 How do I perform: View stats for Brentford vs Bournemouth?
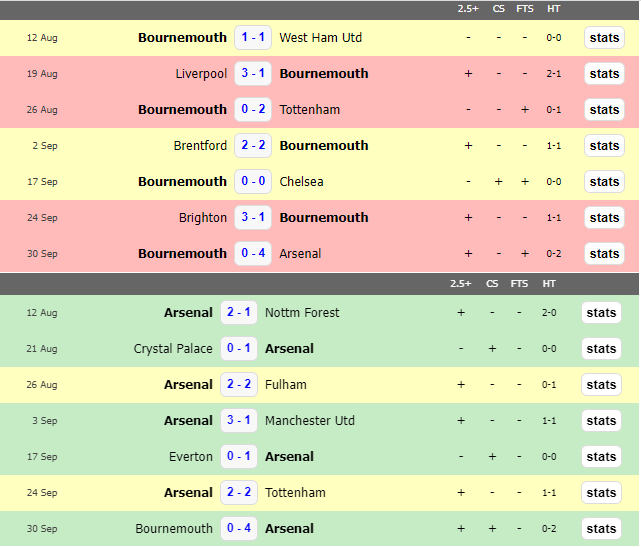click(x=604, y=146)
